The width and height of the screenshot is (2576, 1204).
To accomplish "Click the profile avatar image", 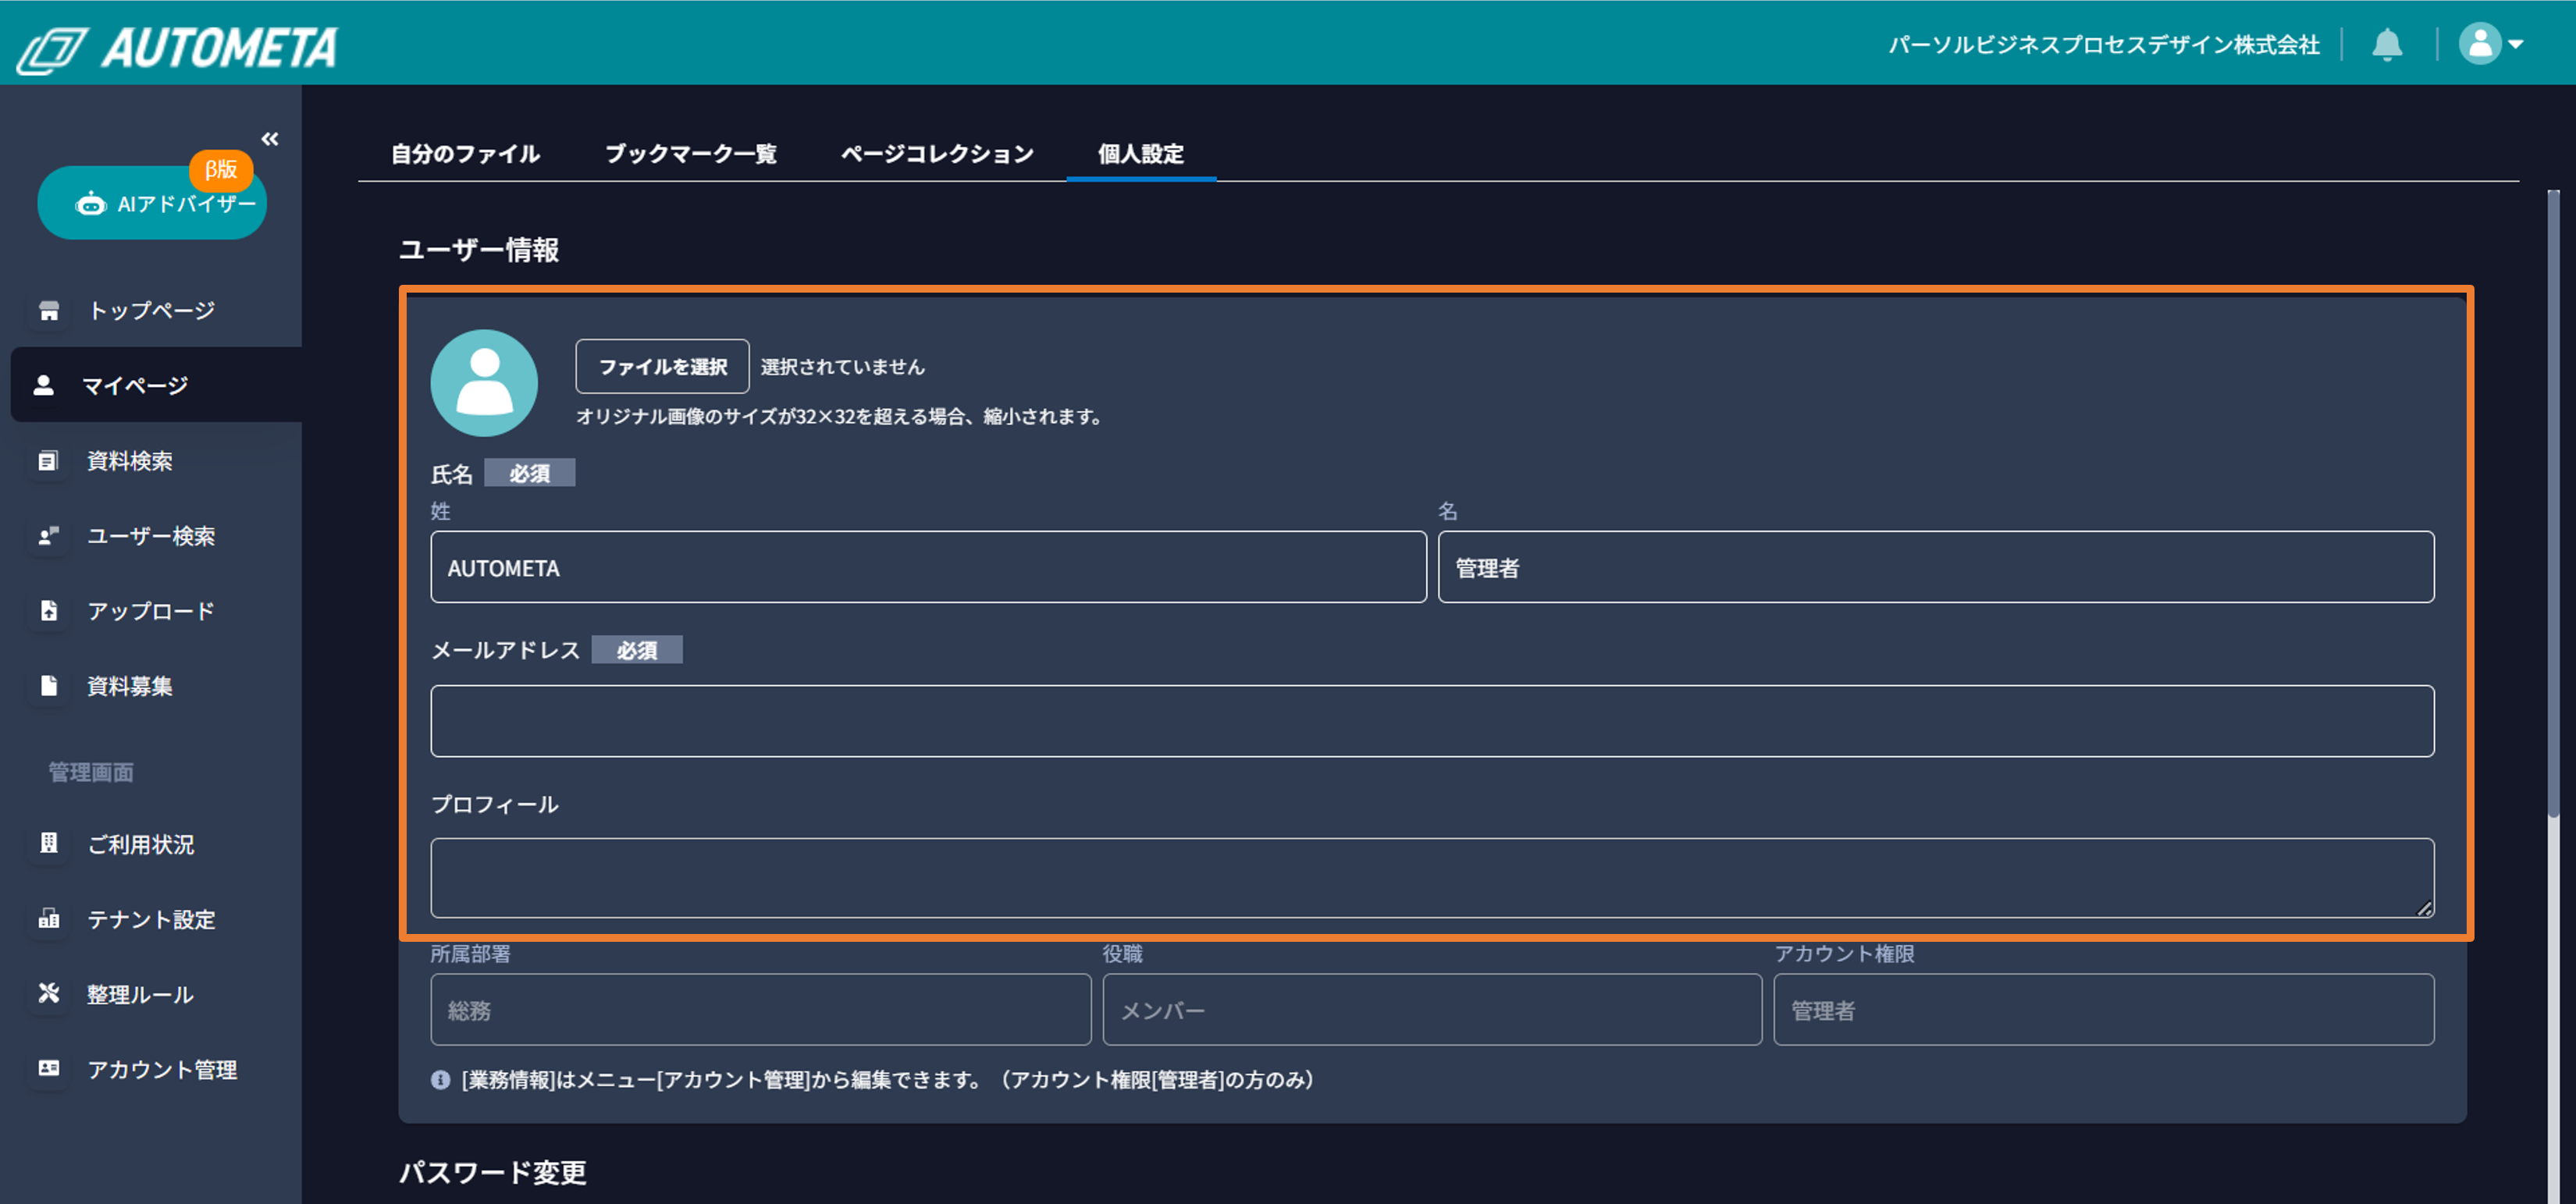I will (484, 383).
